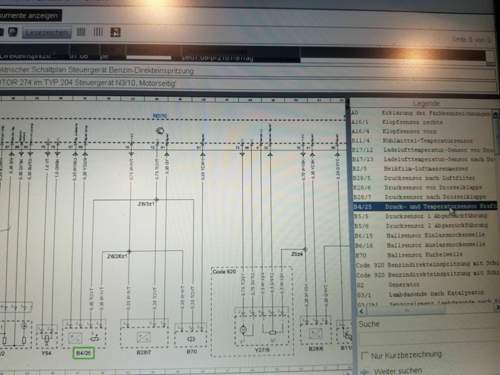Image resolution: width=500 pixels, height=375 pixels.
Task: Click the dark export icon in toolbar
Action: tap(115, 32)
